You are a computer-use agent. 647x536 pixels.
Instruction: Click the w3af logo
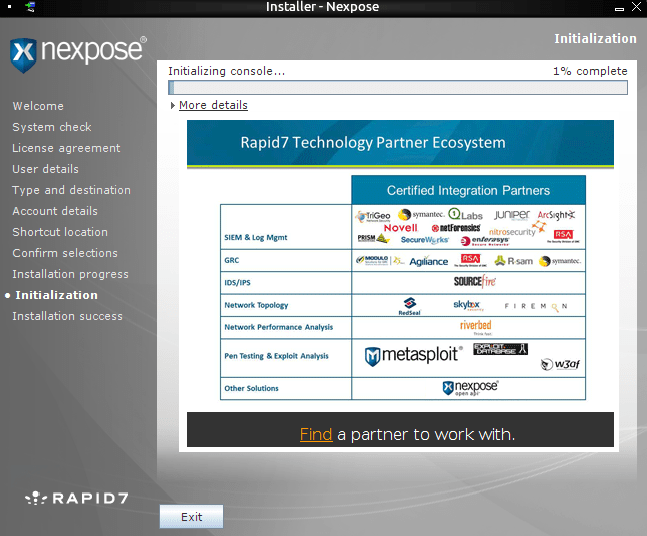coord(560,364)
